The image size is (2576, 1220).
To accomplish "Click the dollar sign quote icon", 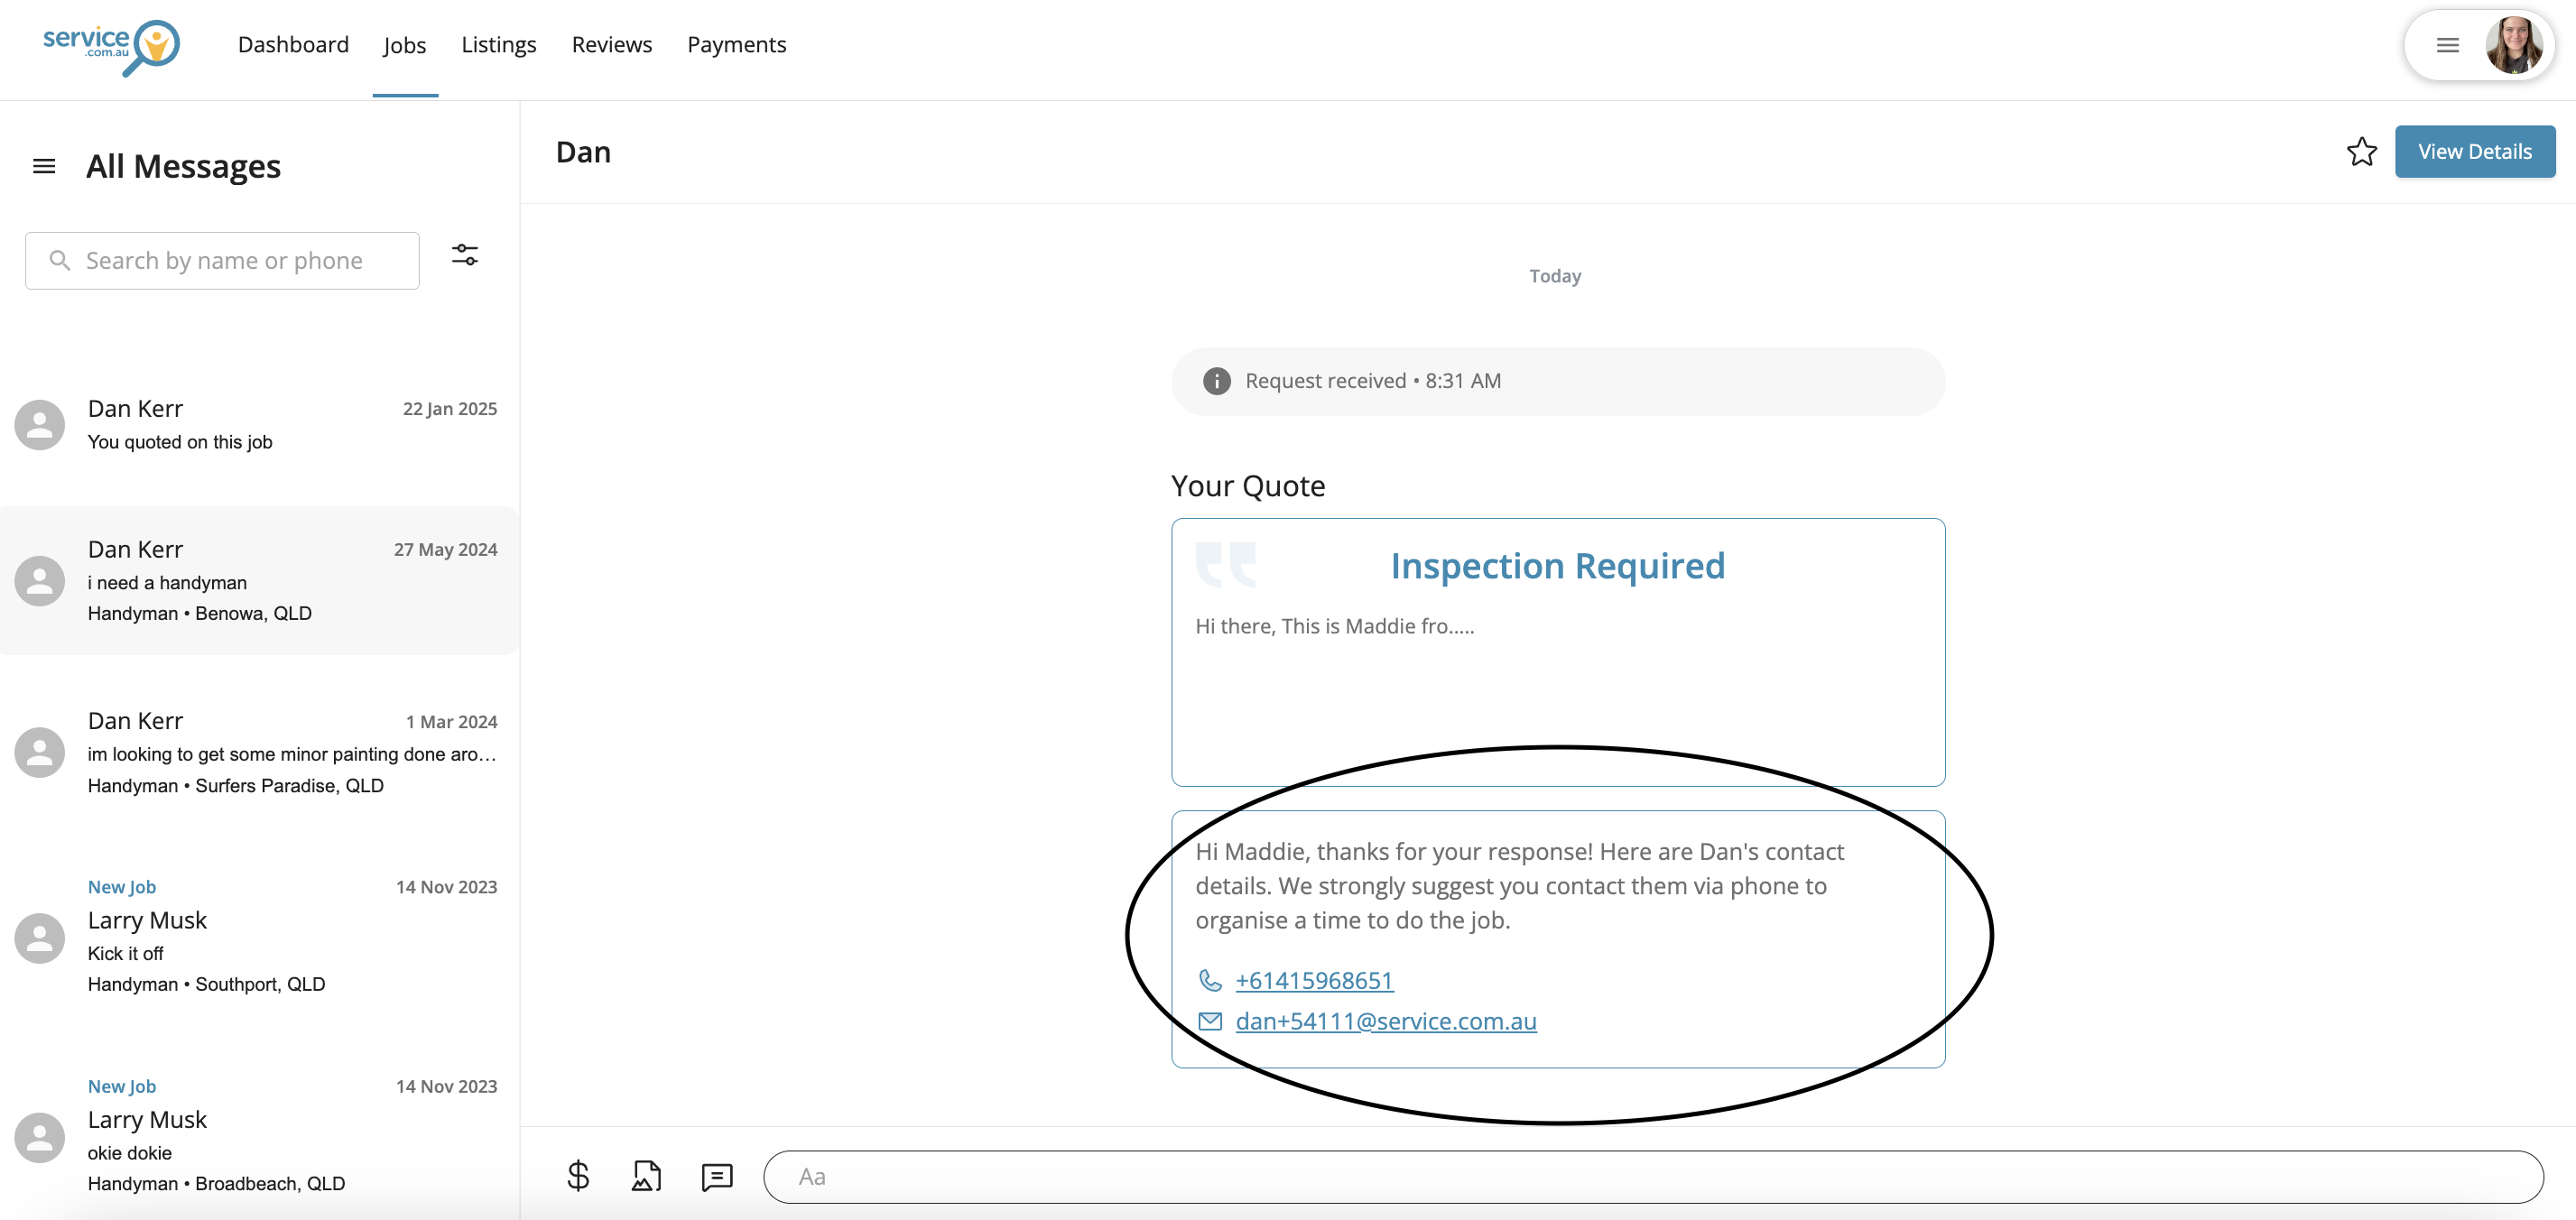I will (578, 1176).
